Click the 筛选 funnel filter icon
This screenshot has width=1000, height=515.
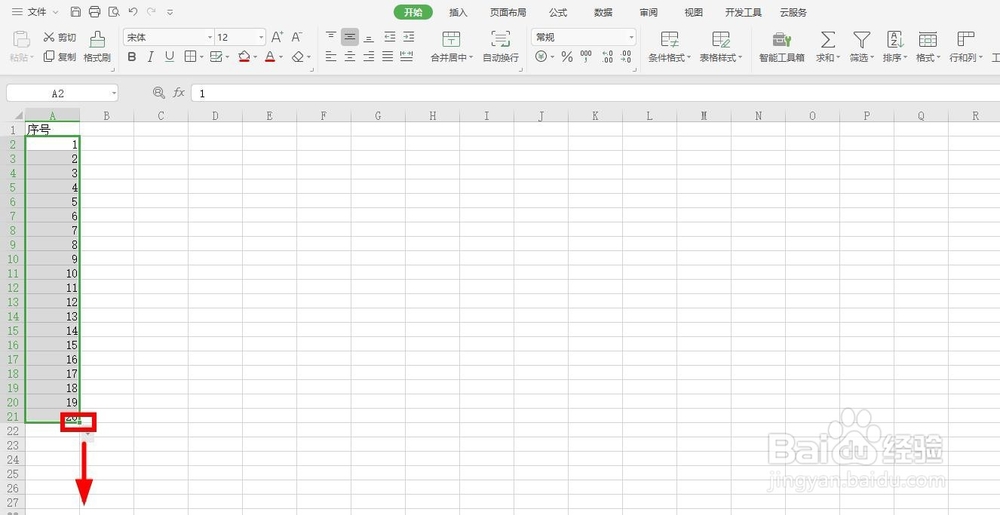pyautogui.click(x=862, y=40)
